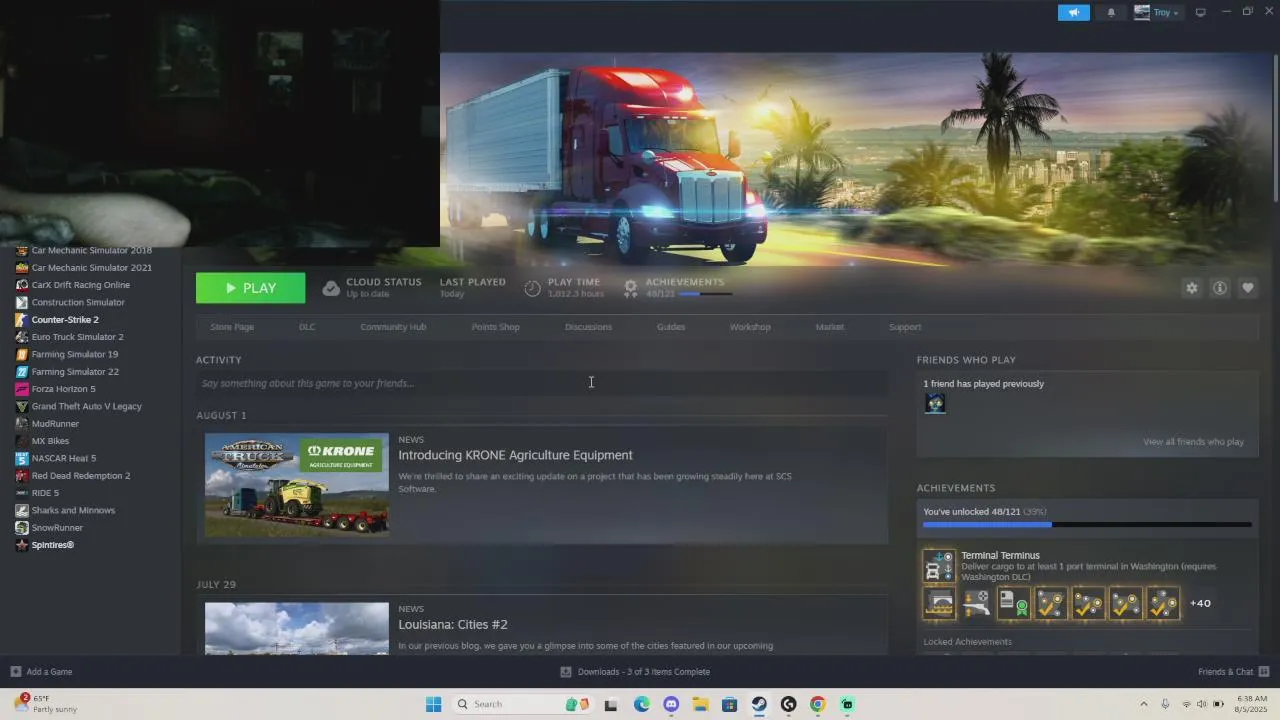Open the weather widget on taskbar
Image resolution: width=1280 pixels, height=720 pixels.
pos(47,704)
